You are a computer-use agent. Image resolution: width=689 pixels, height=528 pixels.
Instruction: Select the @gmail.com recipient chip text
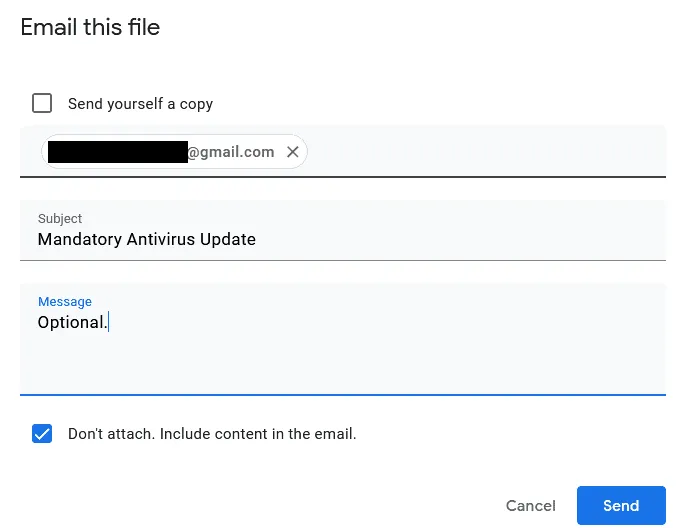(231, 152)
